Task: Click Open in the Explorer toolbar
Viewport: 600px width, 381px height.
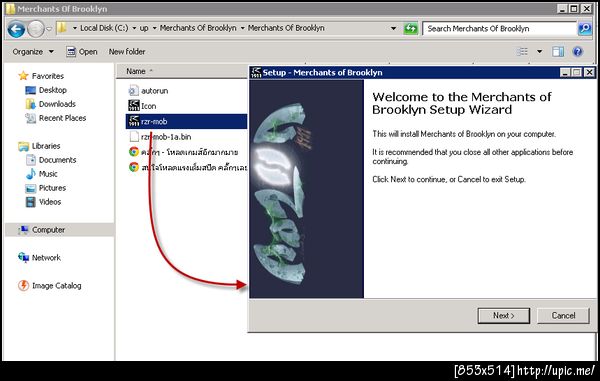Action: [x=82, y=52]
